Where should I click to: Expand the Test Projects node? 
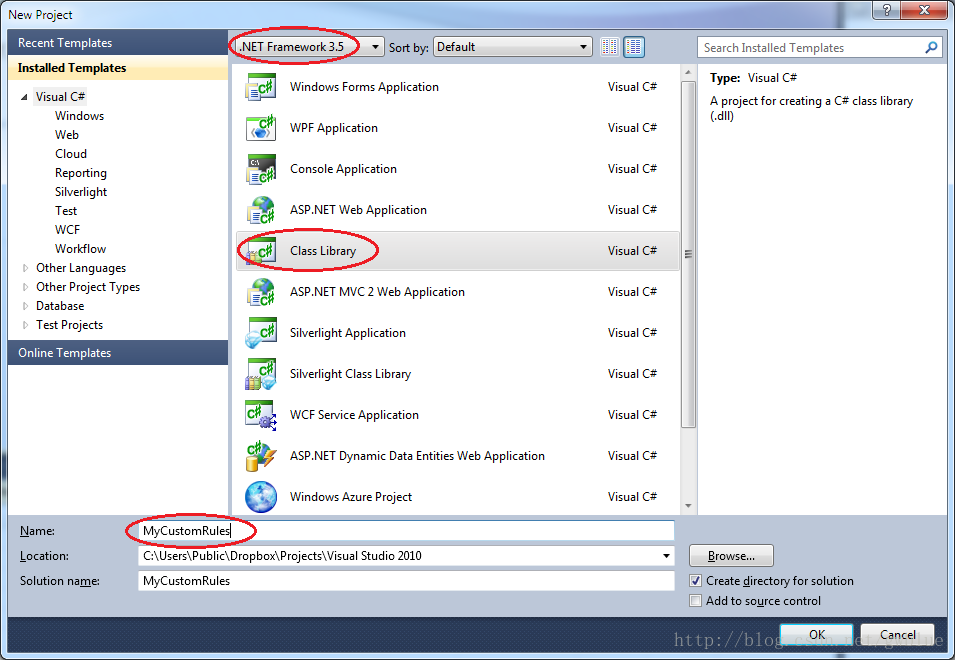point(25,325)
